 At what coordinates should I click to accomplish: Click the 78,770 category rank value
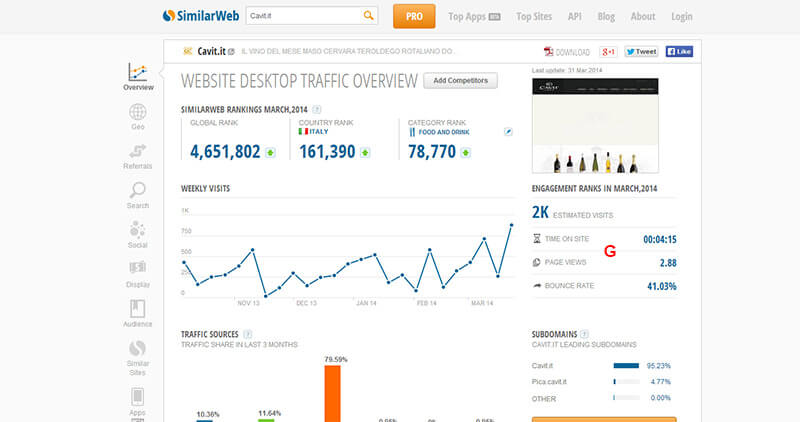(x=432, y=152)
